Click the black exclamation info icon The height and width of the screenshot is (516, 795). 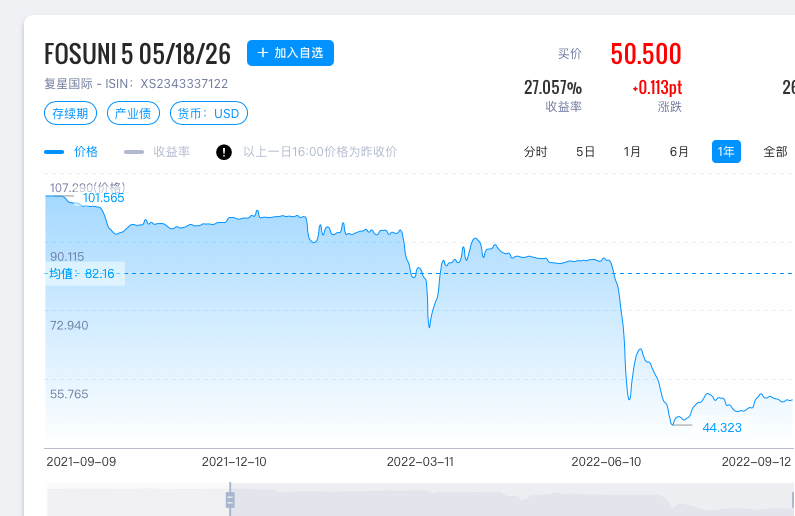pyautogui.click(x=224, y=152)
